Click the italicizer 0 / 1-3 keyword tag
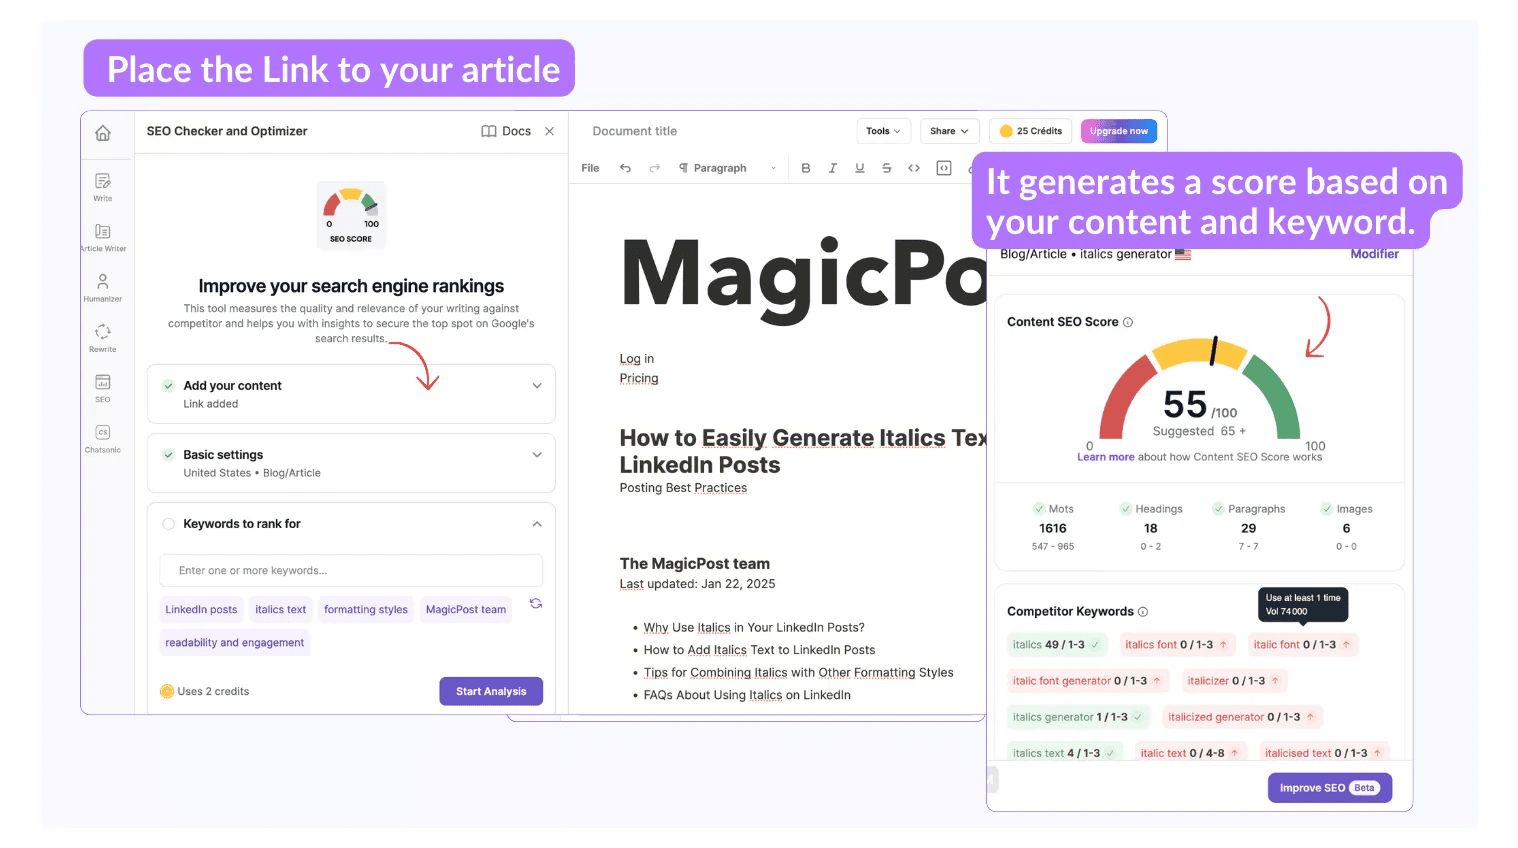 [1236, 681]
